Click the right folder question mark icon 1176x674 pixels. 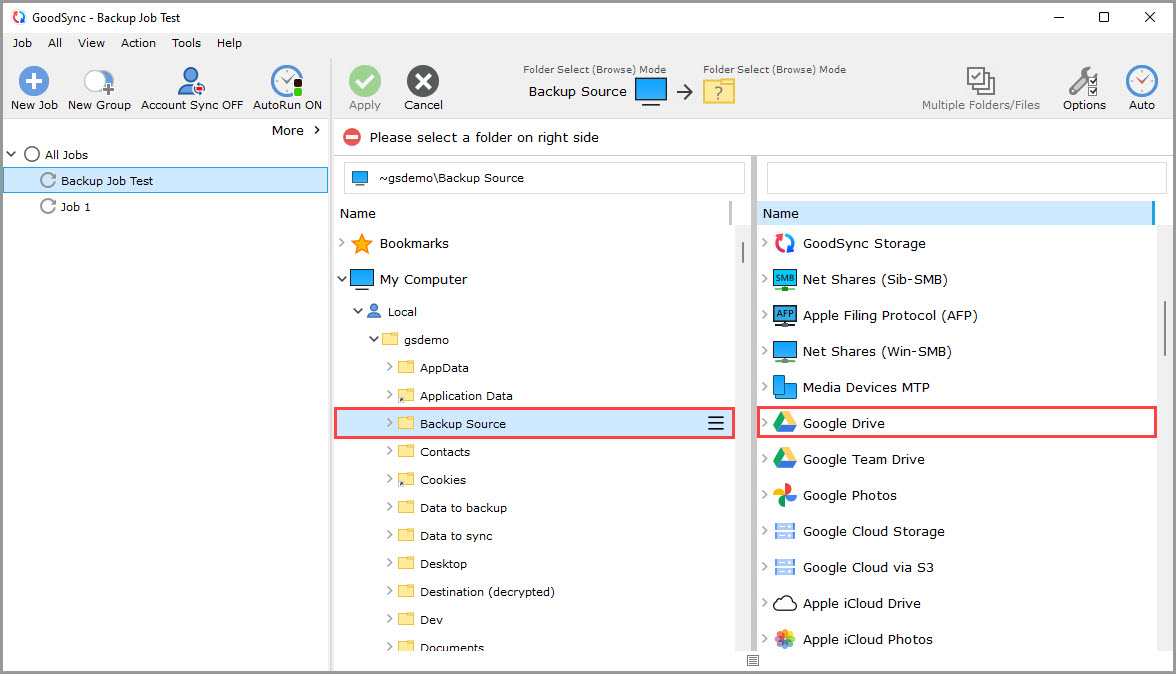[718, 91]
